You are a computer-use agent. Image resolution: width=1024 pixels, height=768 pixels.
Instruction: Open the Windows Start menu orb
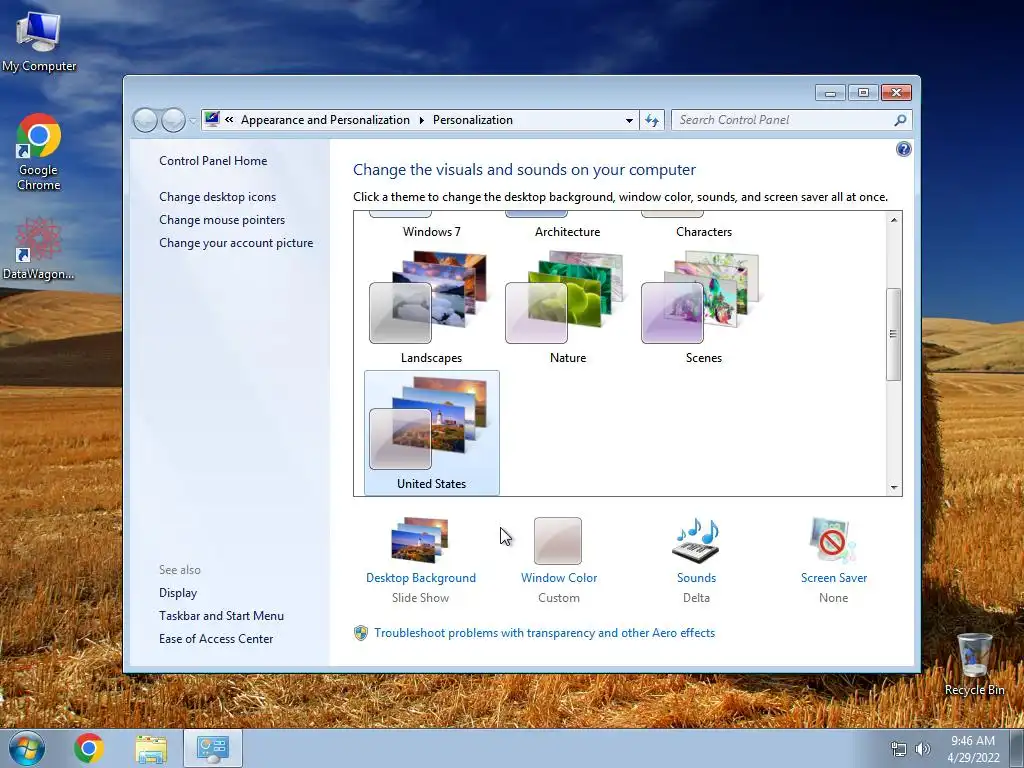click(x=27, y=748)
